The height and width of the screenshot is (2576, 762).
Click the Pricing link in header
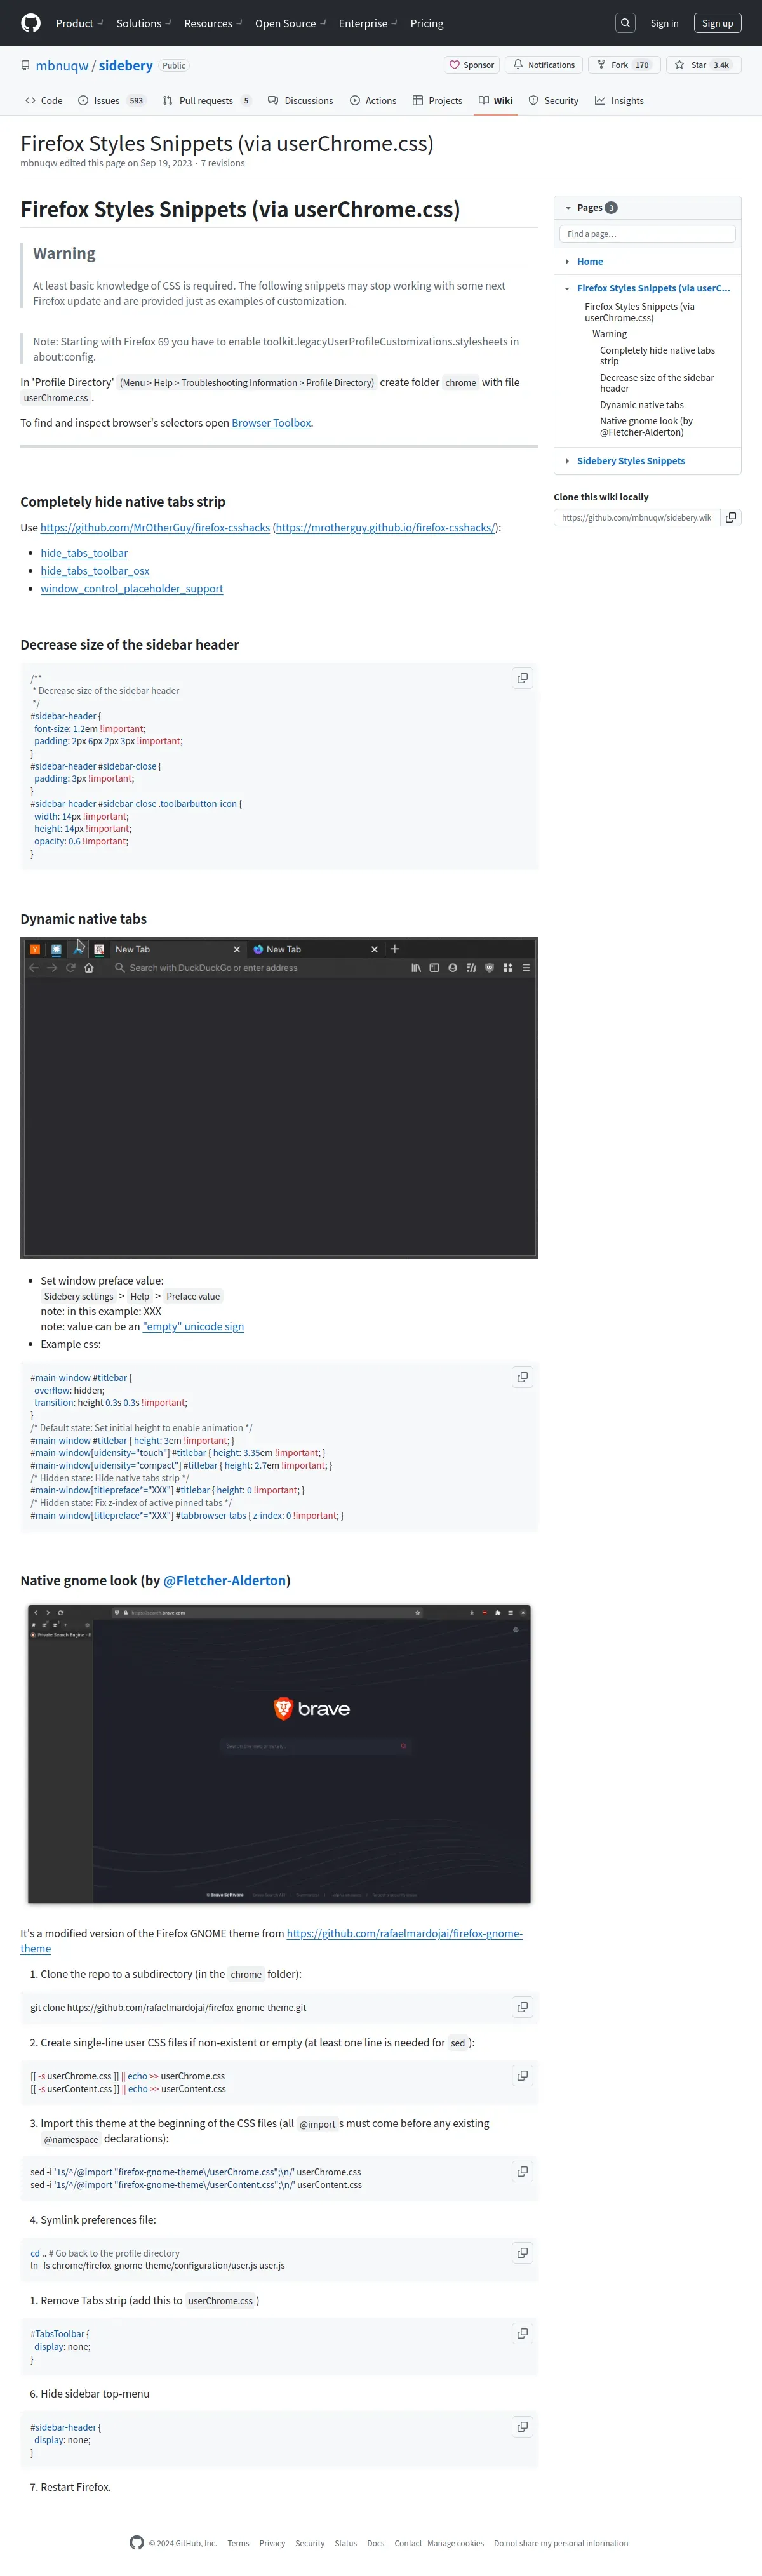coord(427,23)
